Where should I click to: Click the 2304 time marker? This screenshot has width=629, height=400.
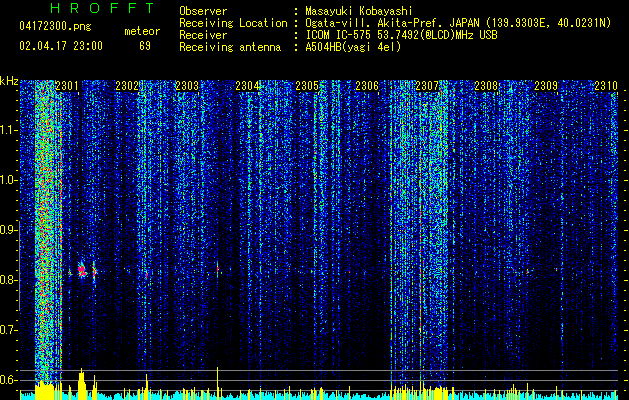[x=247, y=86]
